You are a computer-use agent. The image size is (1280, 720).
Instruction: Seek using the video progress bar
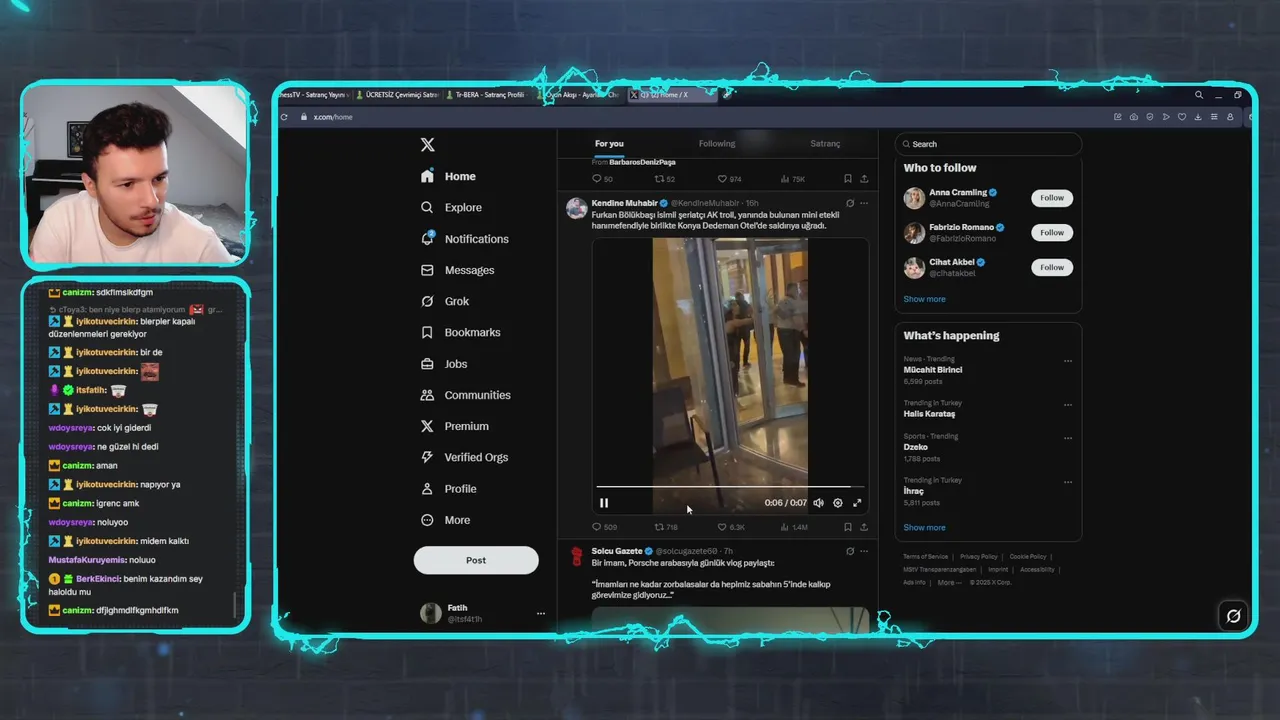click(x=729, y=487)
